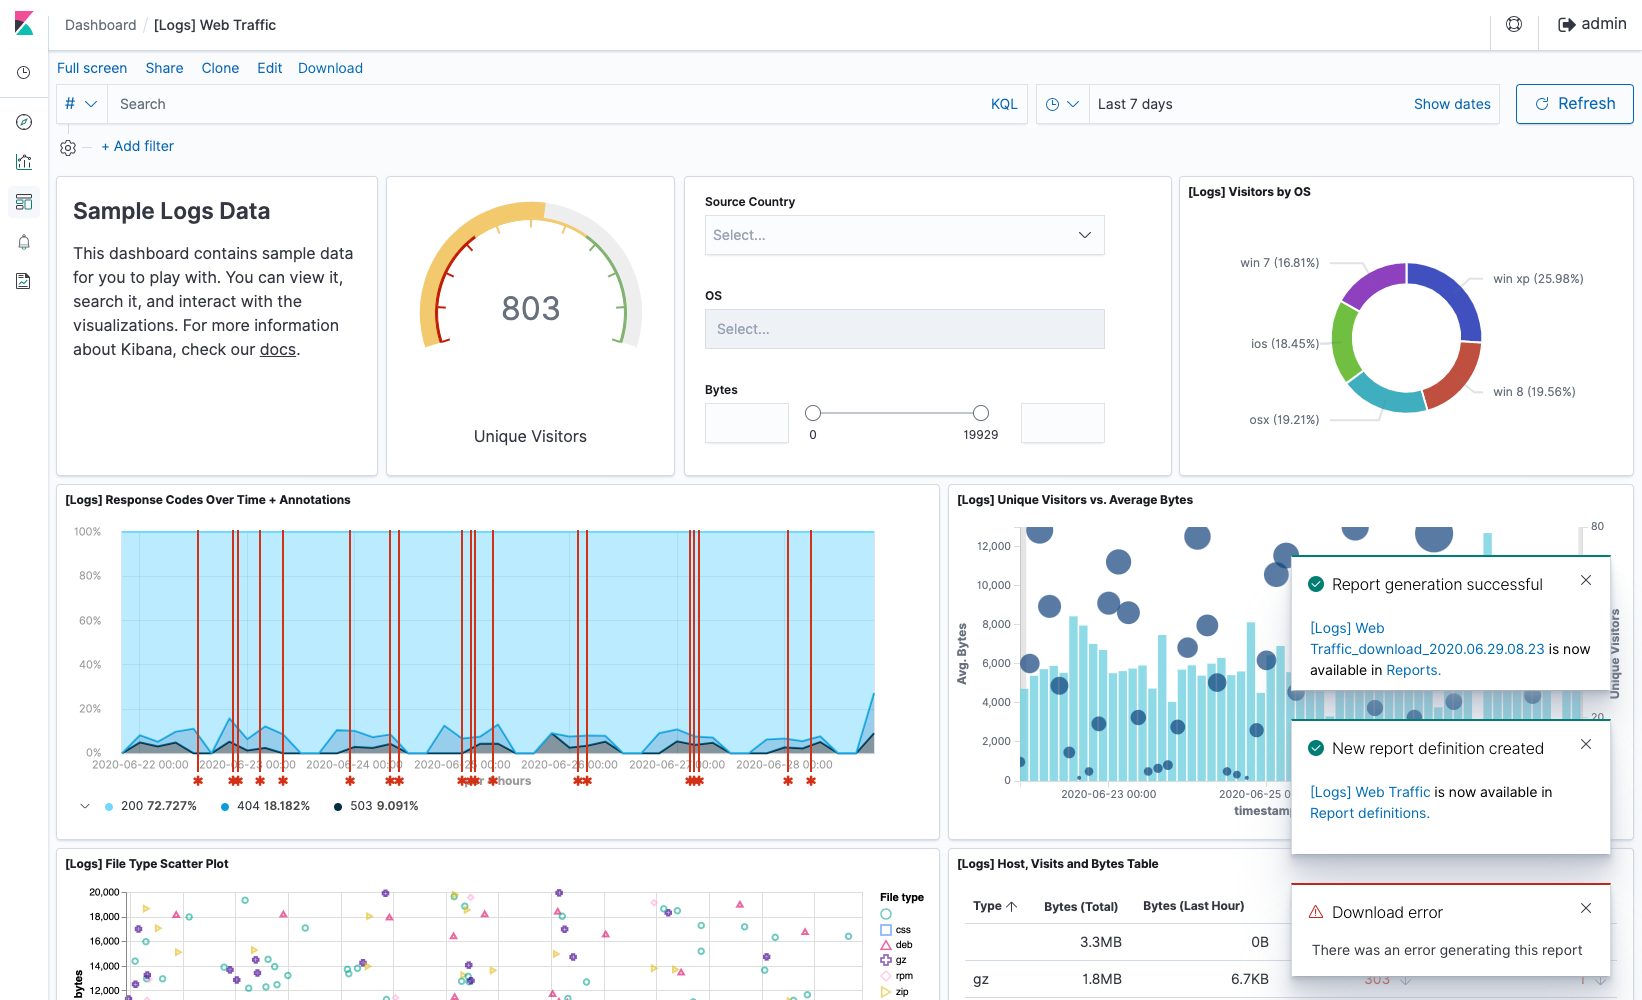Sort table by Type column arrow

tap(1012, 906)
